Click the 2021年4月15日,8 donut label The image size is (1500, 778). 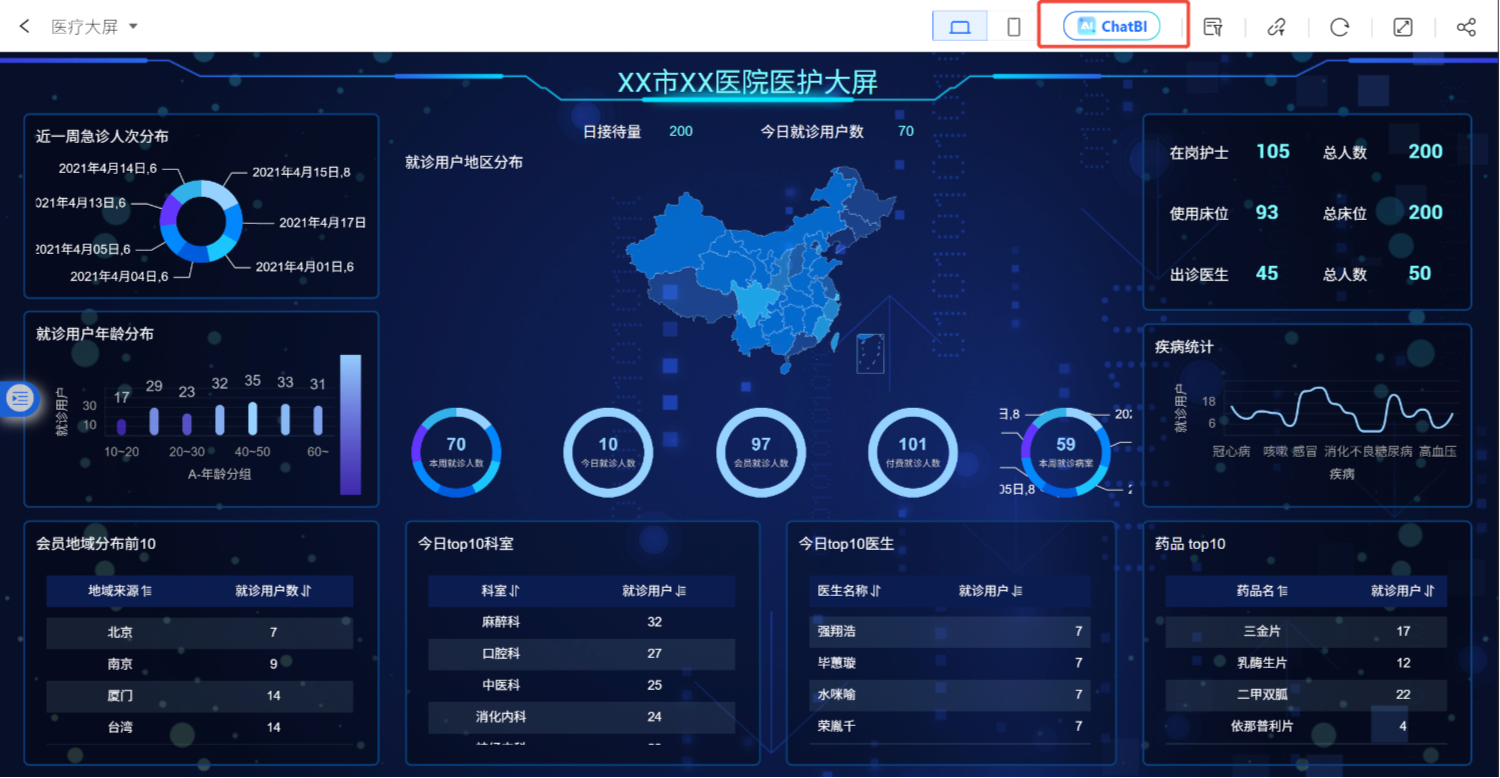tap(301, 172)
